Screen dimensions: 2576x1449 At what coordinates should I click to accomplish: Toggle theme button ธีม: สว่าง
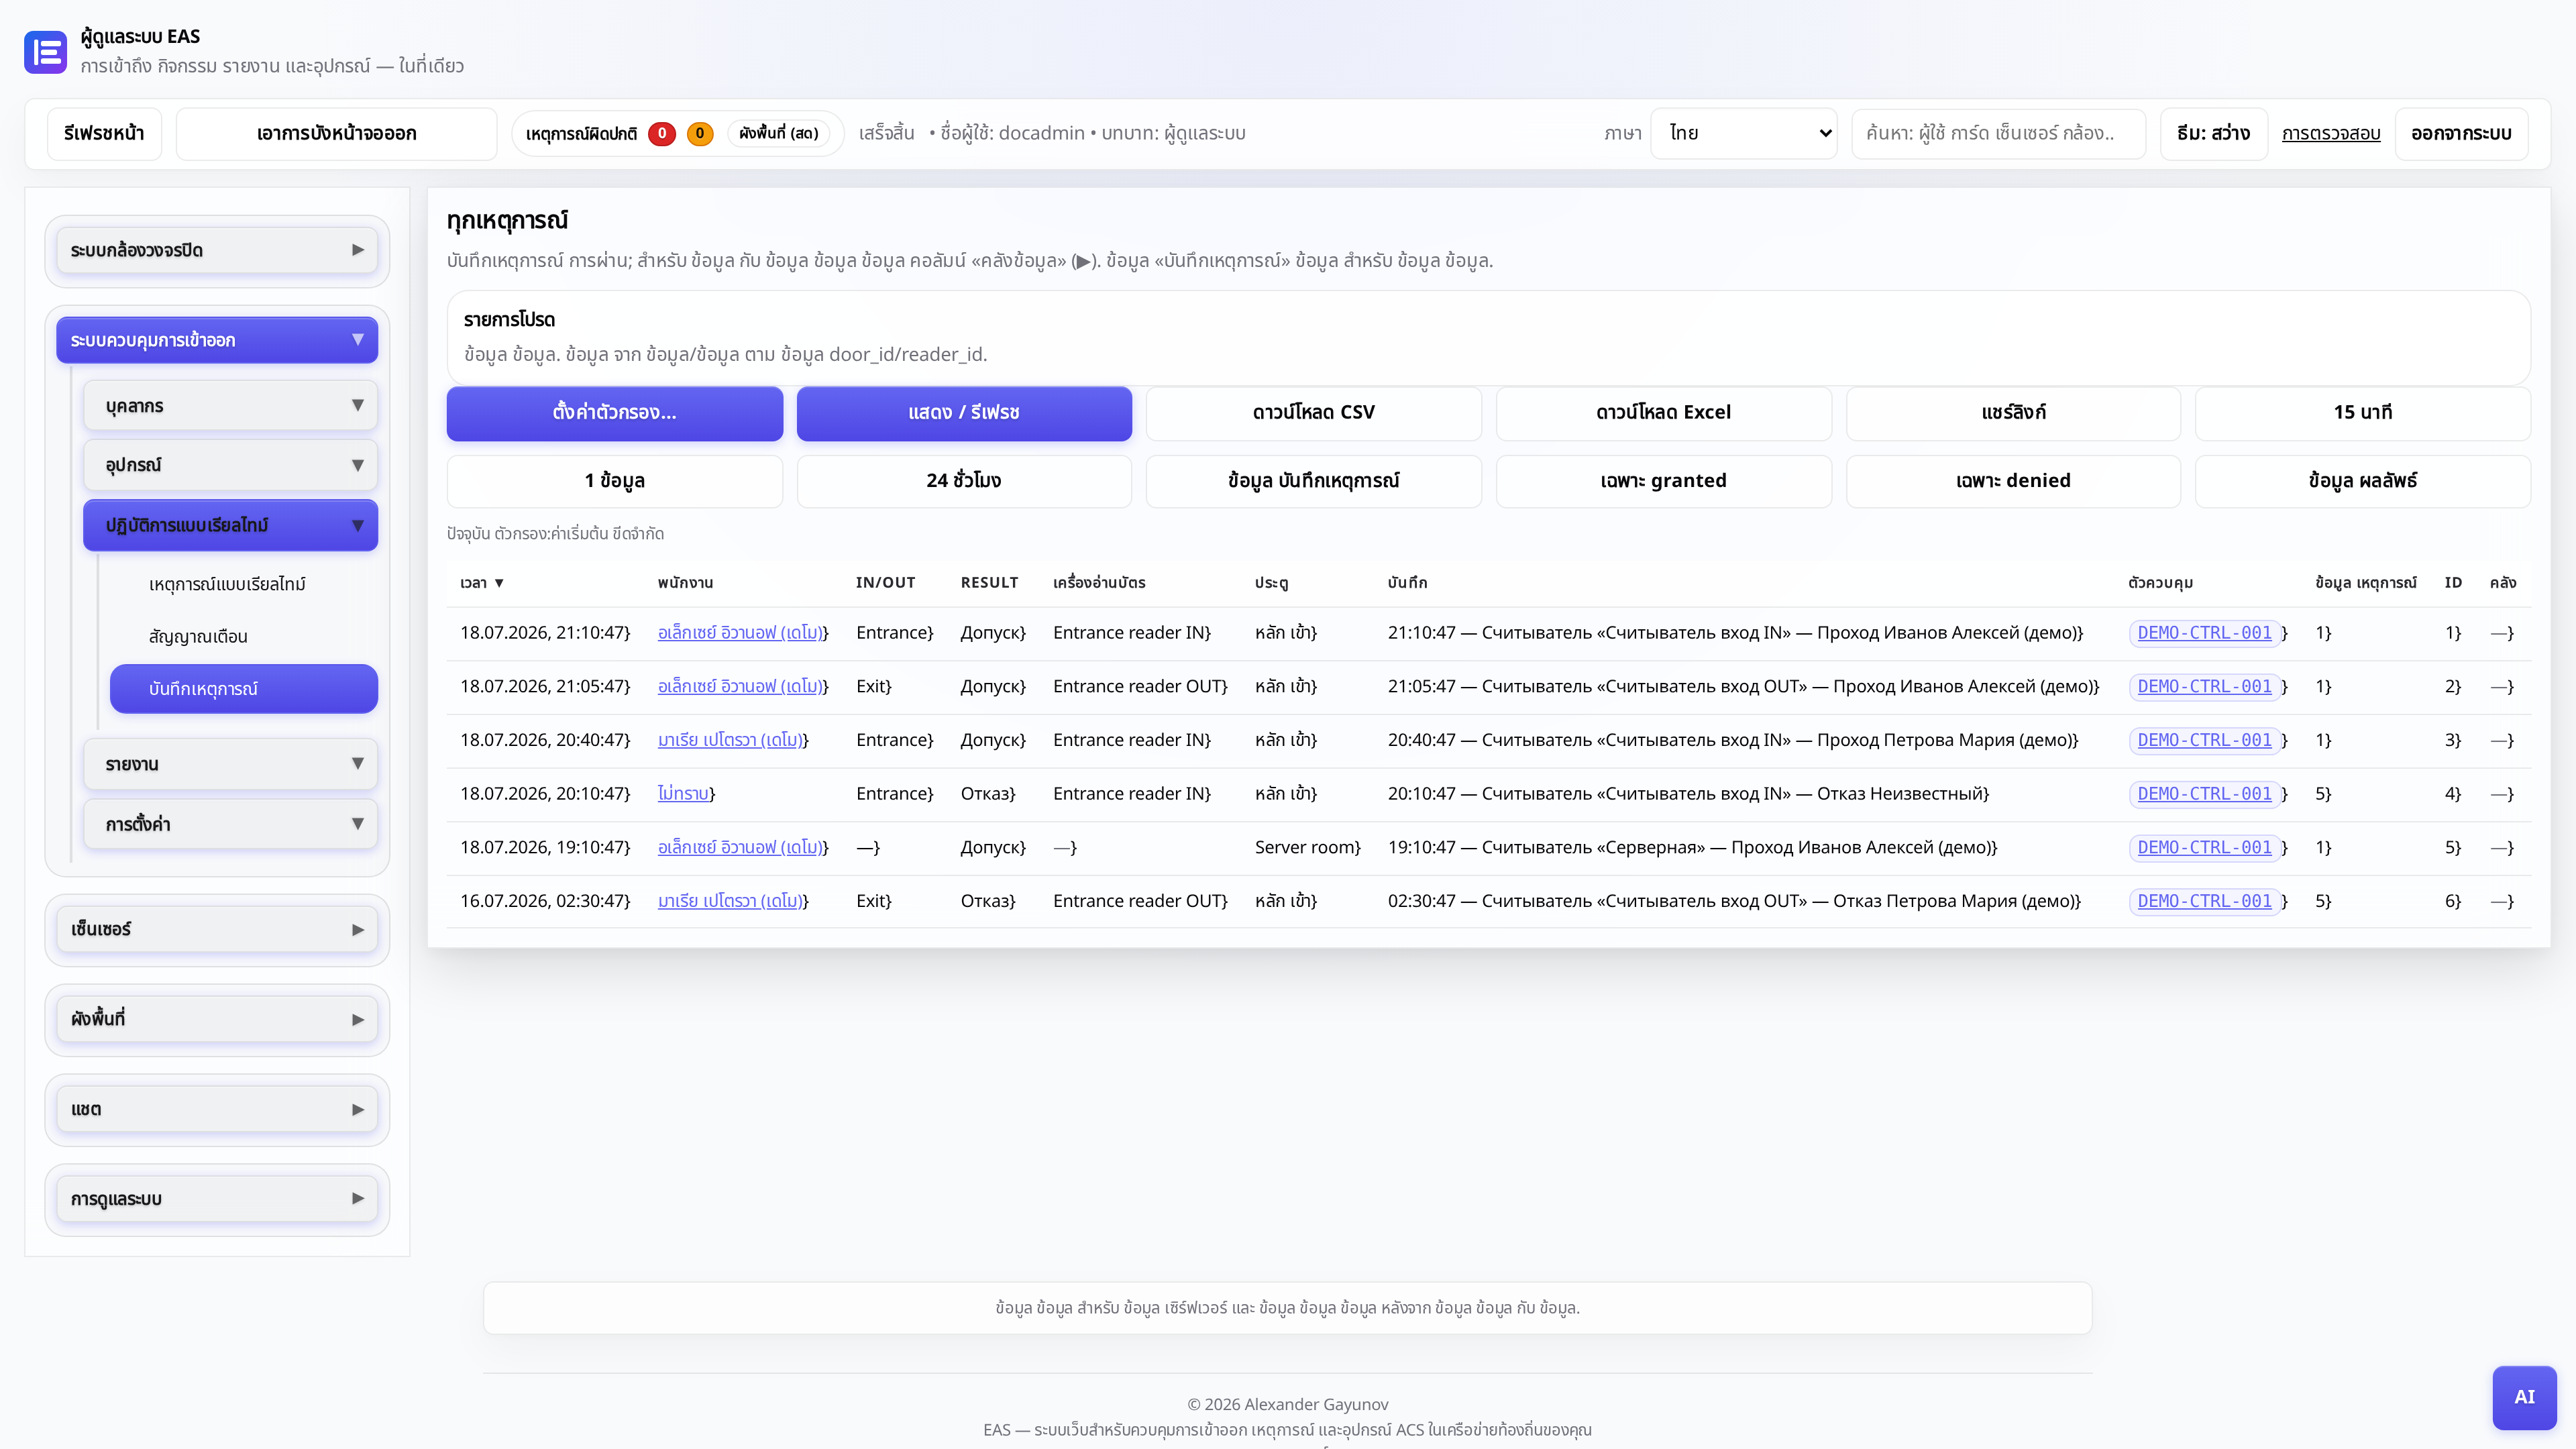[2213, 133]
